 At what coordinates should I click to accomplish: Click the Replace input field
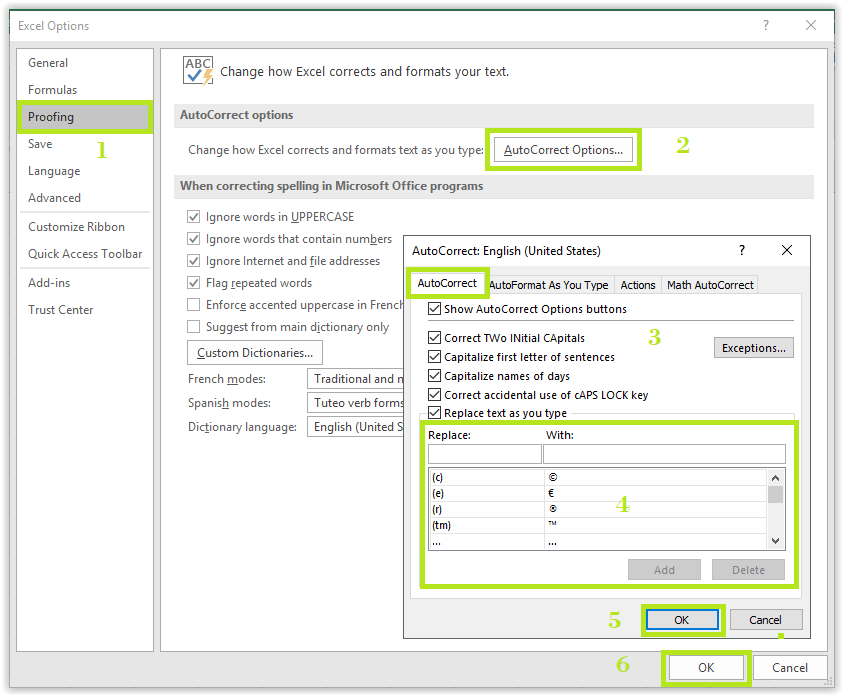click(484, 454)
